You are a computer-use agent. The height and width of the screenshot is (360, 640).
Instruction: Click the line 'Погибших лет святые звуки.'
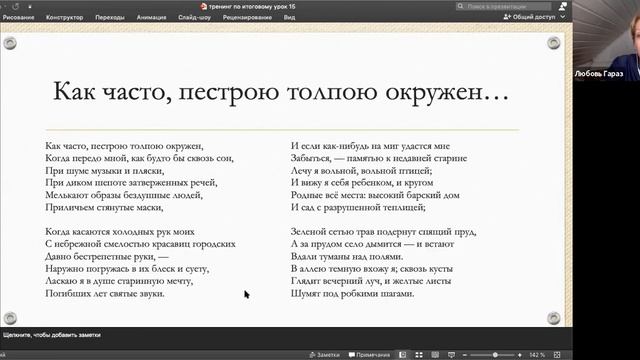[105, 293]
